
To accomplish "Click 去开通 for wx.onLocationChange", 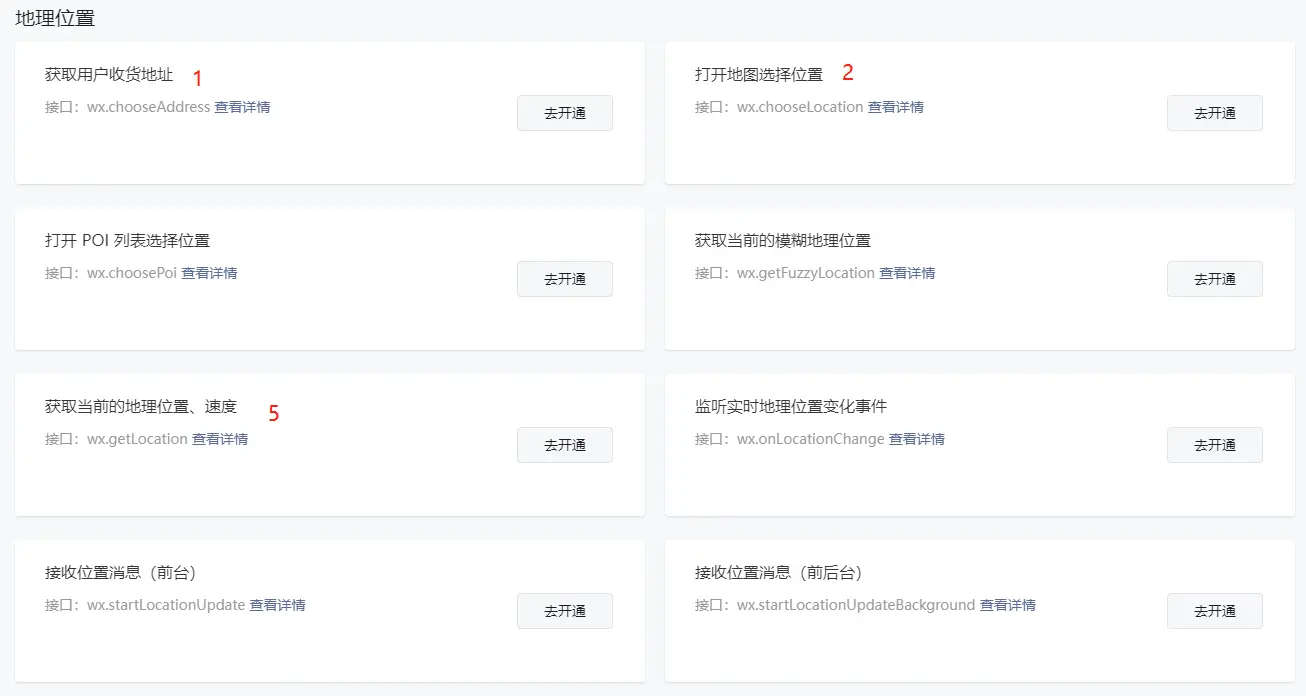I will click(1214, 445).
